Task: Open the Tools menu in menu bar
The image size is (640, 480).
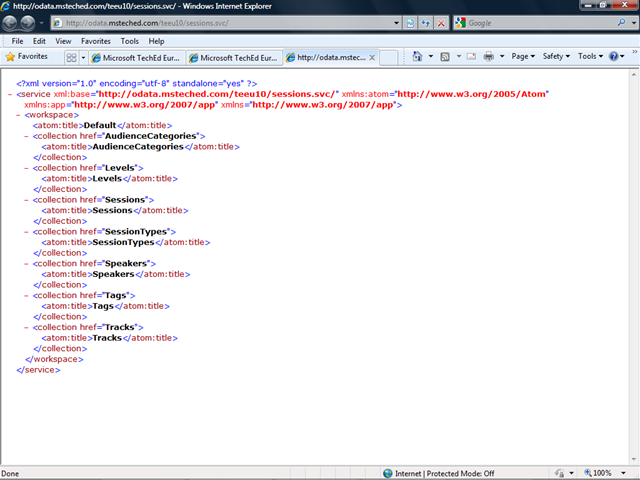Action: (x=130, y=41)
